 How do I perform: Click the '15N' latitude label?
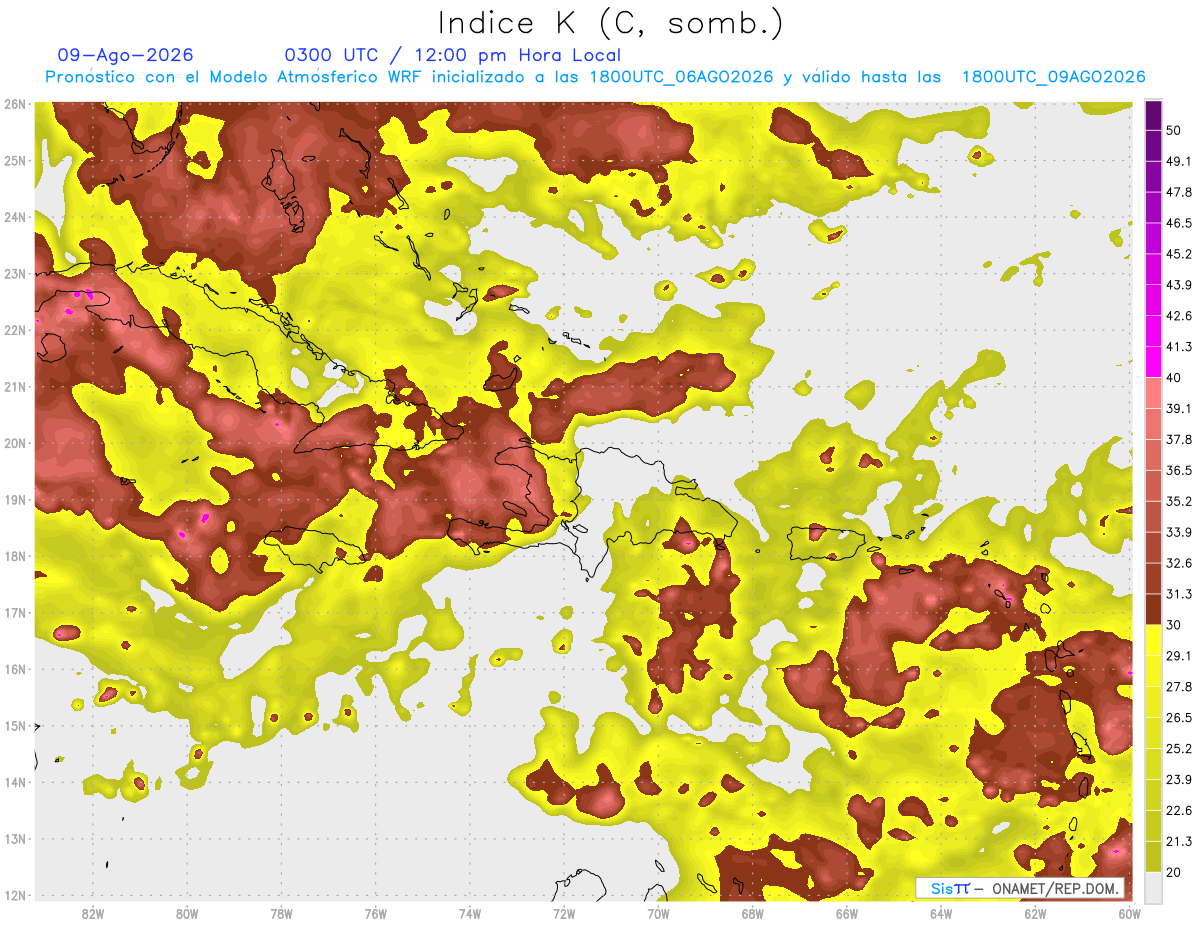pos(15,725)
